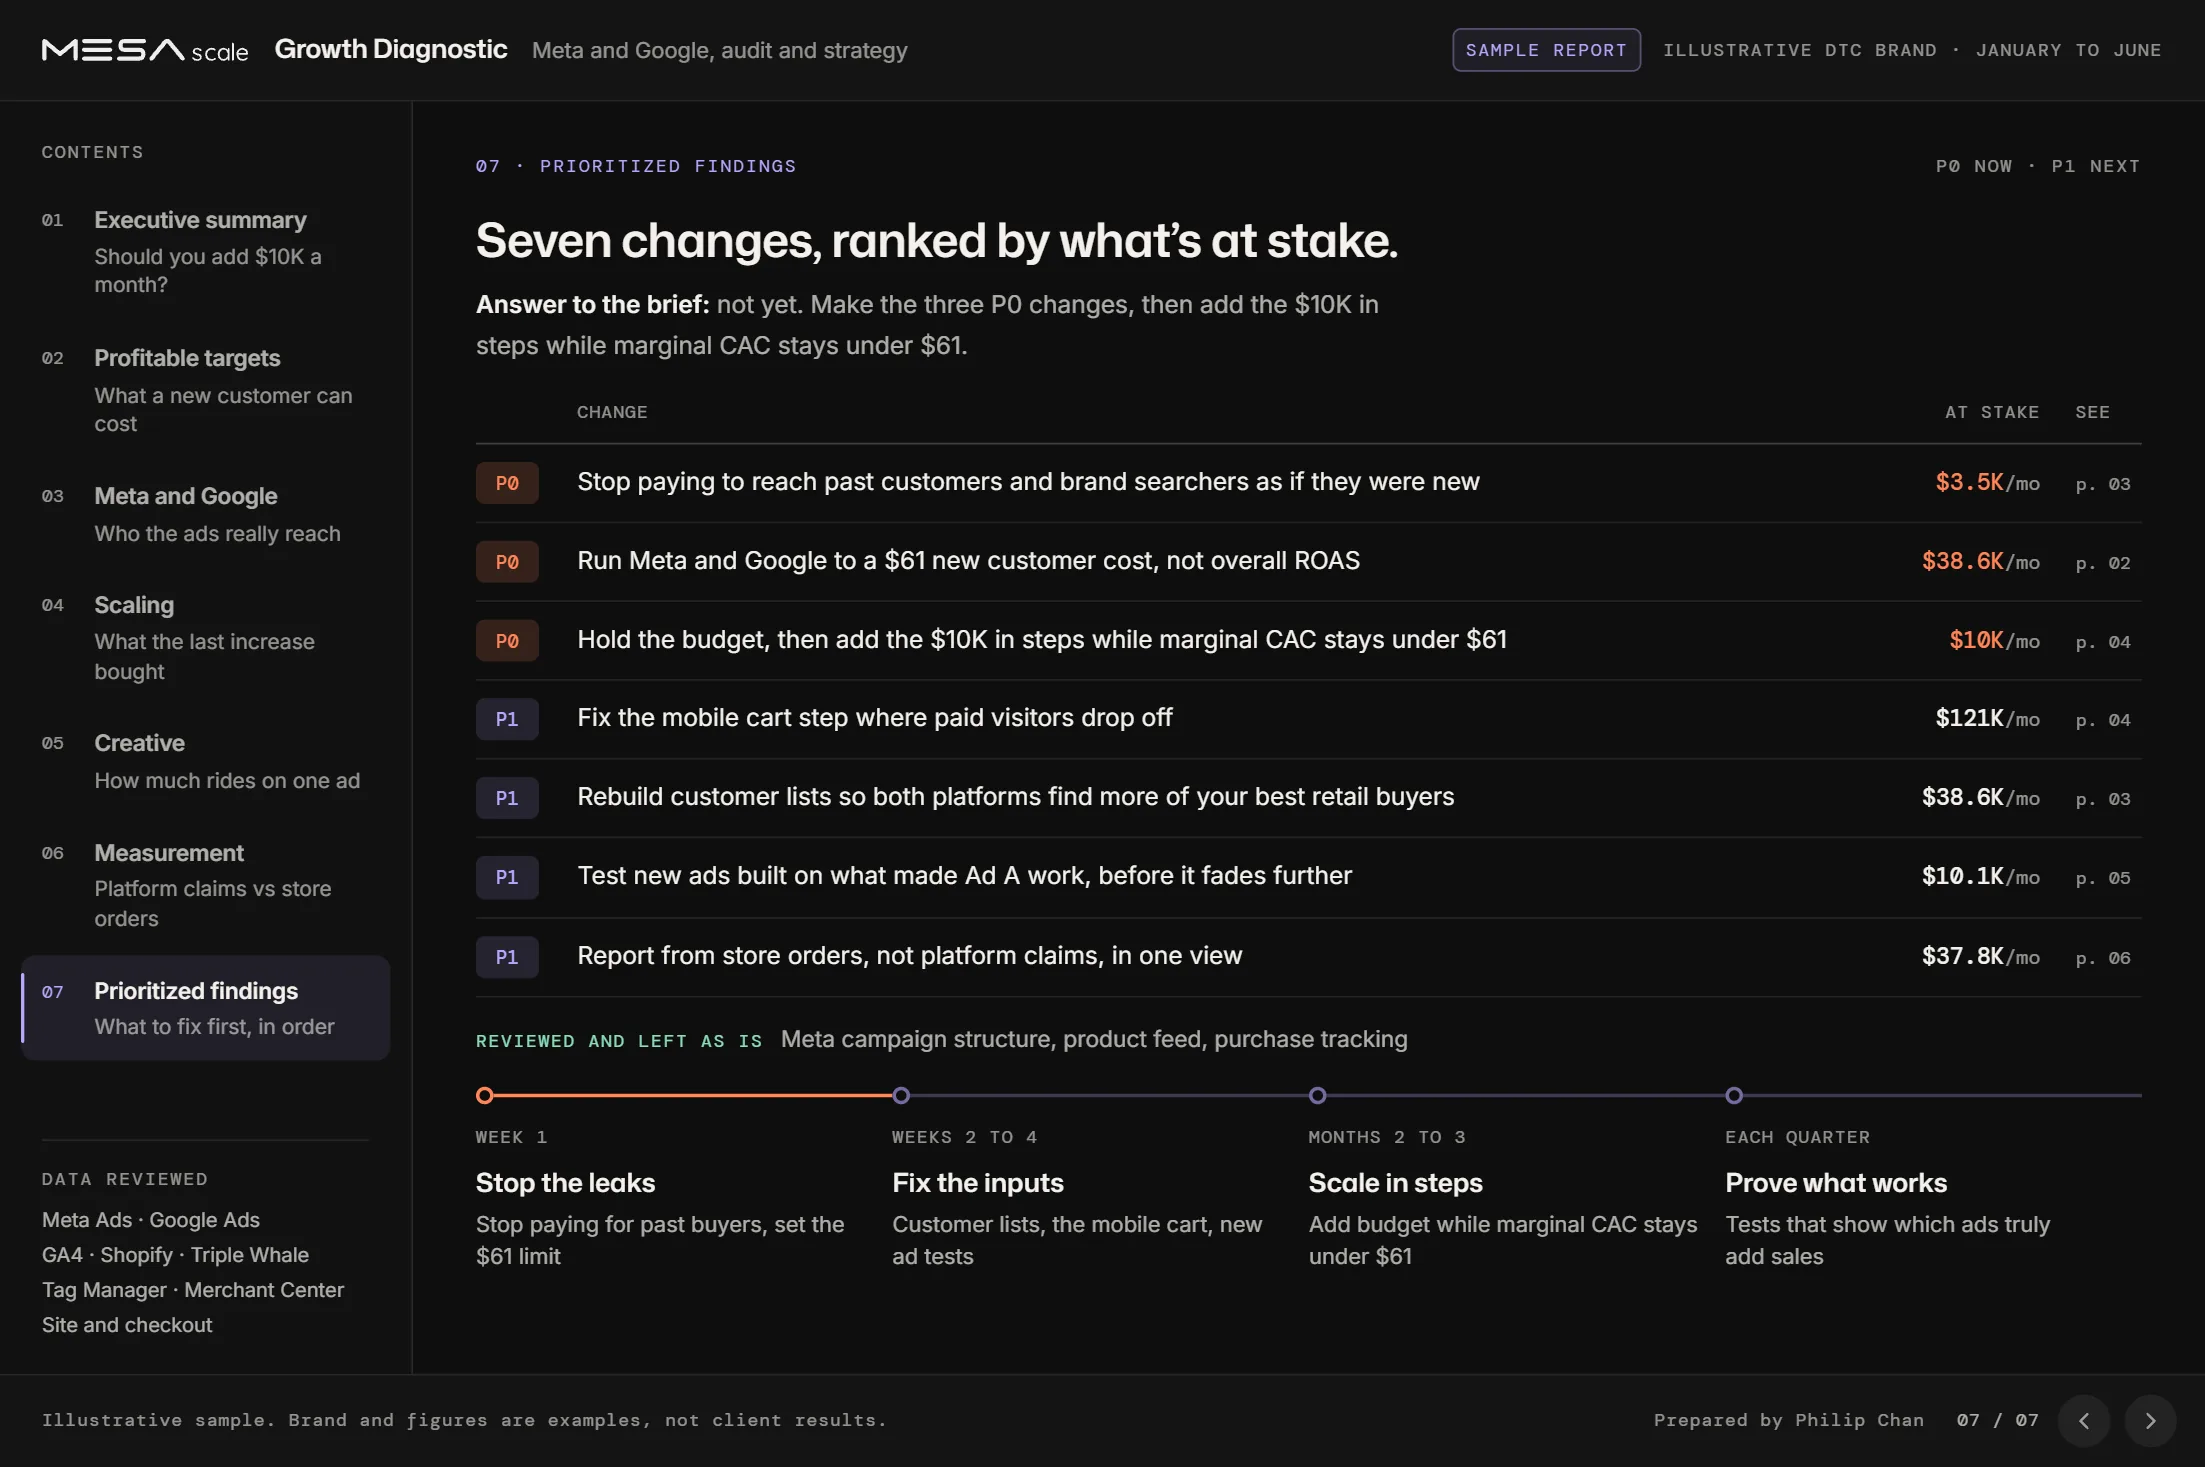The height and width of the screenshot is (1467, 2205).
Task: Click the $37.8K/mo at stake value
Action: click(x=1980, y=956)
